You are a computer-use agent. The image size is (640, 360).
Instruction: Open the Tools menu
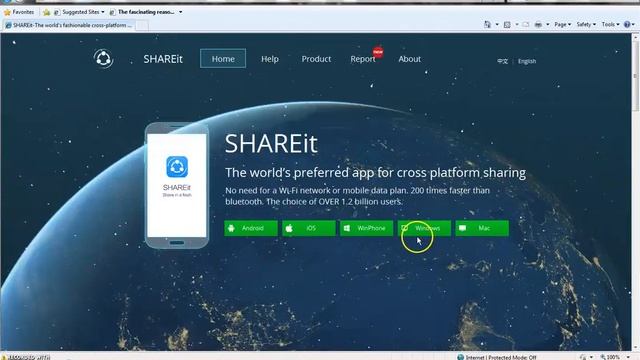(x=610, y=24)
